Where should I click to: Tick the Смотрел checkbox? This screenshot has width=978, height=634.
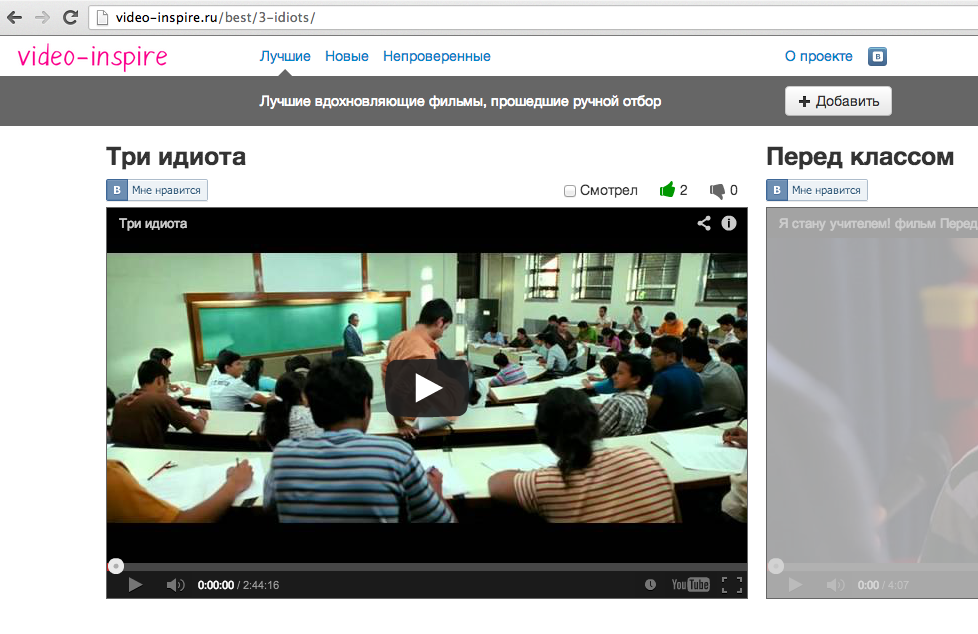click(569, 191)
